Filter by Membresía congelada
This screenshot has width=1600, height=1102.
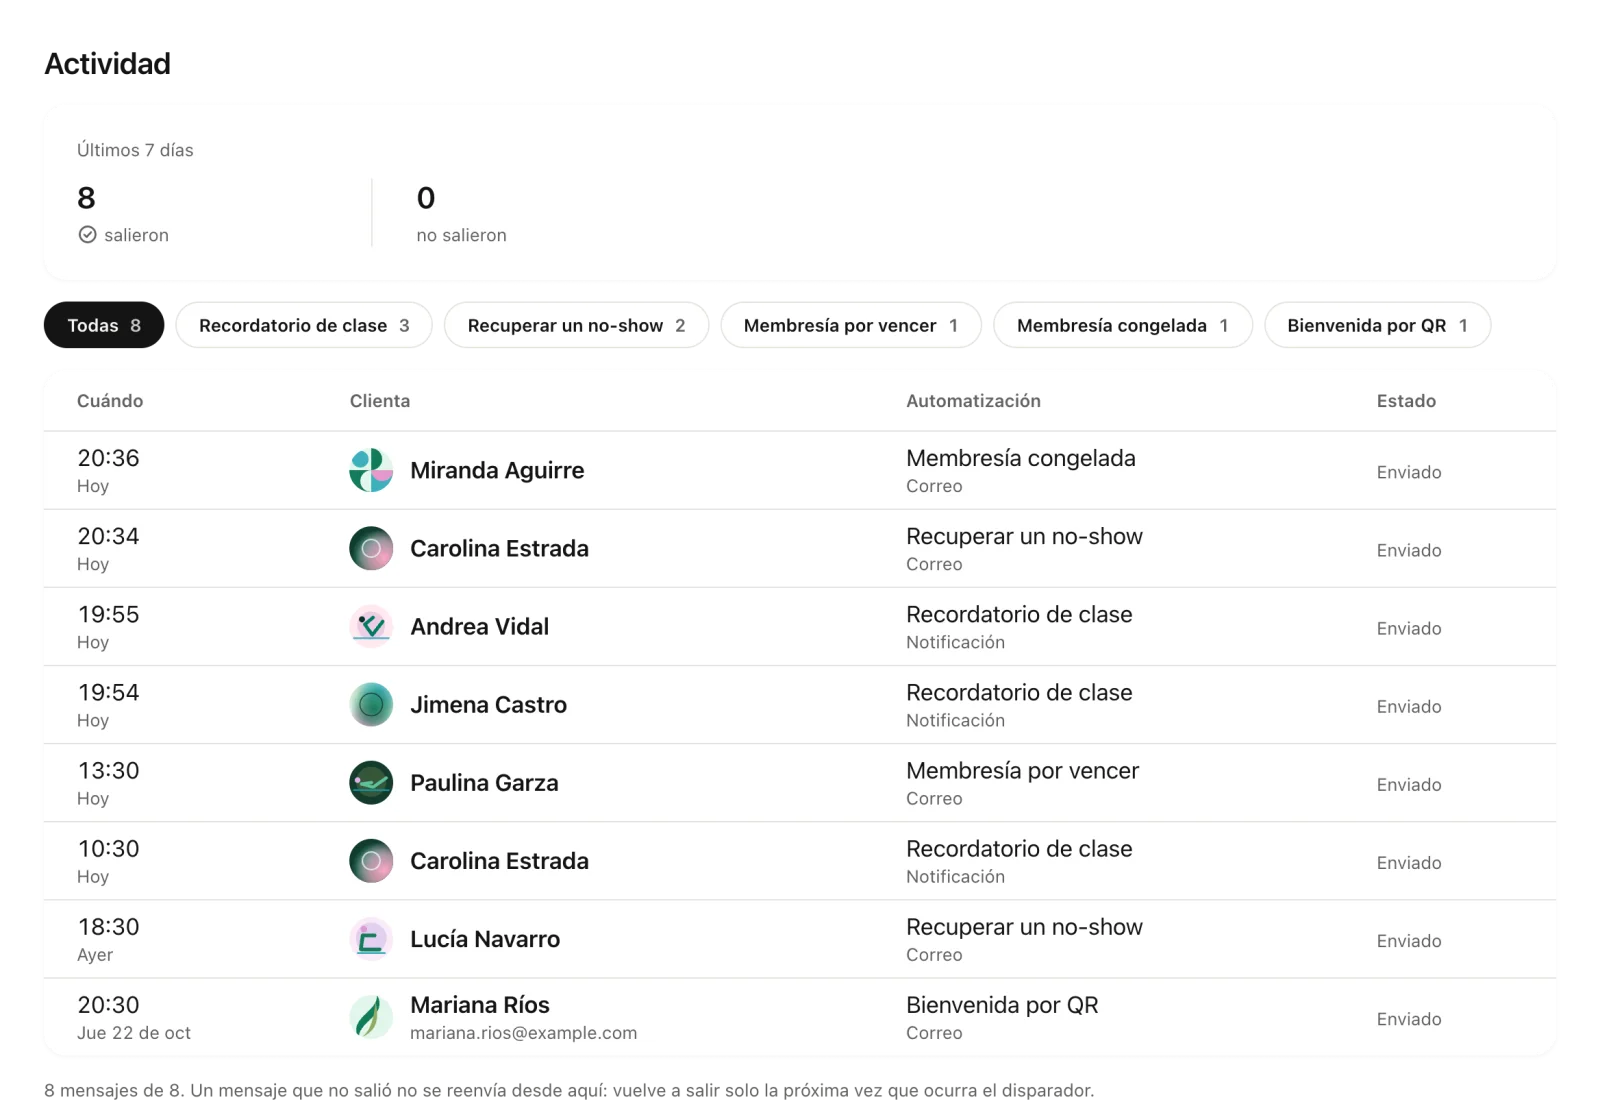click(x=1123, y=325)
